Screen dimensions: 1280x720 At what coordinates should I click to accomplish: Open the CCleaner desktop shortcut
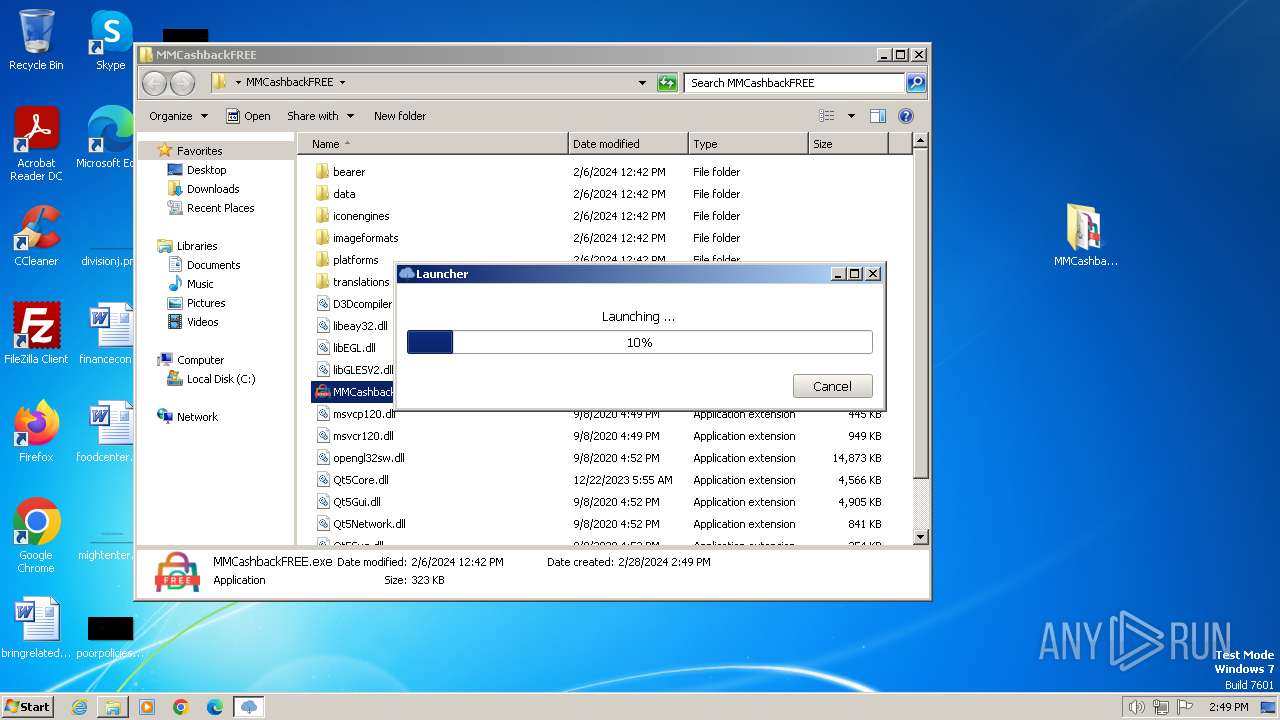(x=36, y=236)
